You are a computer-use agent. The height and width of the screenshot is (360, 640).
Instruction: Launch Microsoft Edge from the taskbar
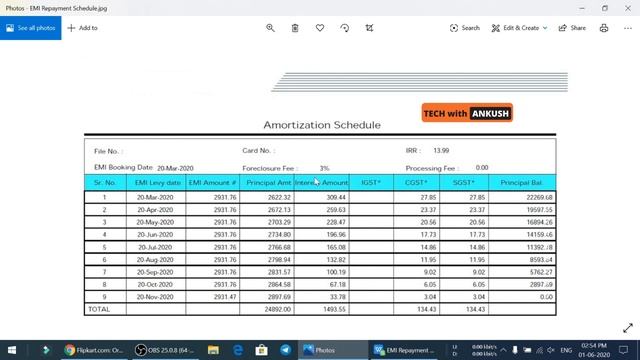click(x=238, y=350)
